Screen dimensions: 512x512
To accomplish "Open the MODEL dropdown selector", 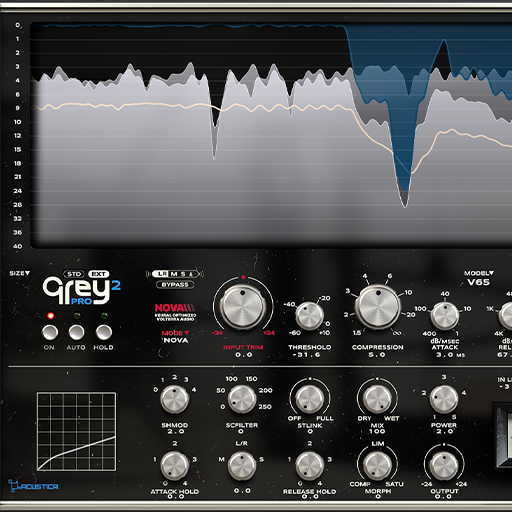I will tap(479, 273).
